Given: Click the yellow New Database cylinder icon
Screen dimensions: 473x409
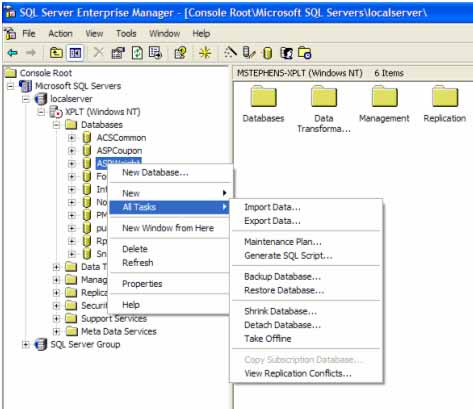Looking at the screenshot, I should pyautogui.click(x=268, y=53).
